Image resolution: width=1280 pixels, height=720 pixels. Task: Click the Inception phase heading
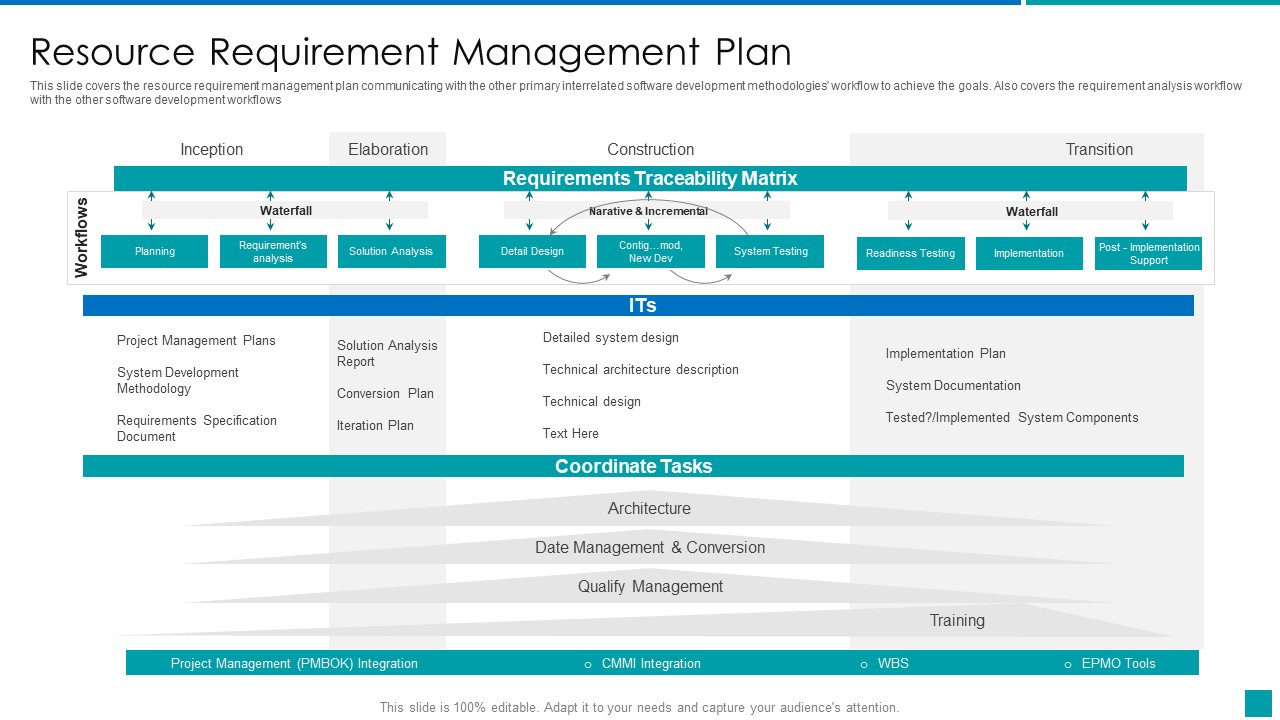pos(211,149)
